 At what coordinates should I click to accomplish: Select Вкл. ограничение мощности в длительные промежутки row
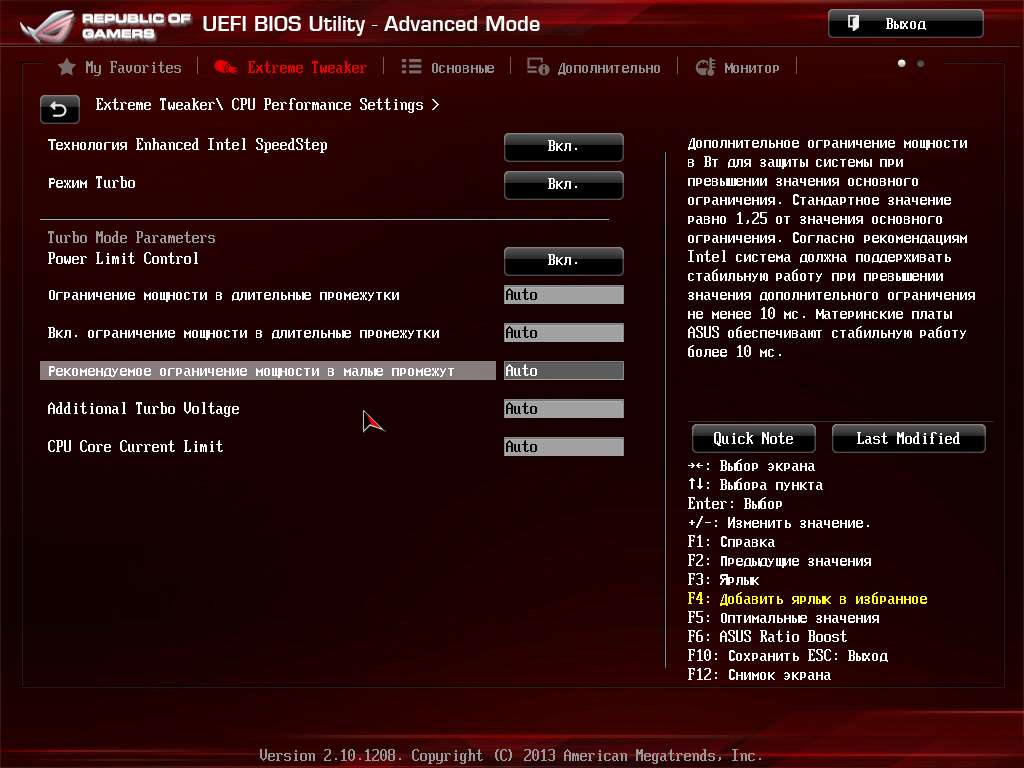click(x=243, y=333)
